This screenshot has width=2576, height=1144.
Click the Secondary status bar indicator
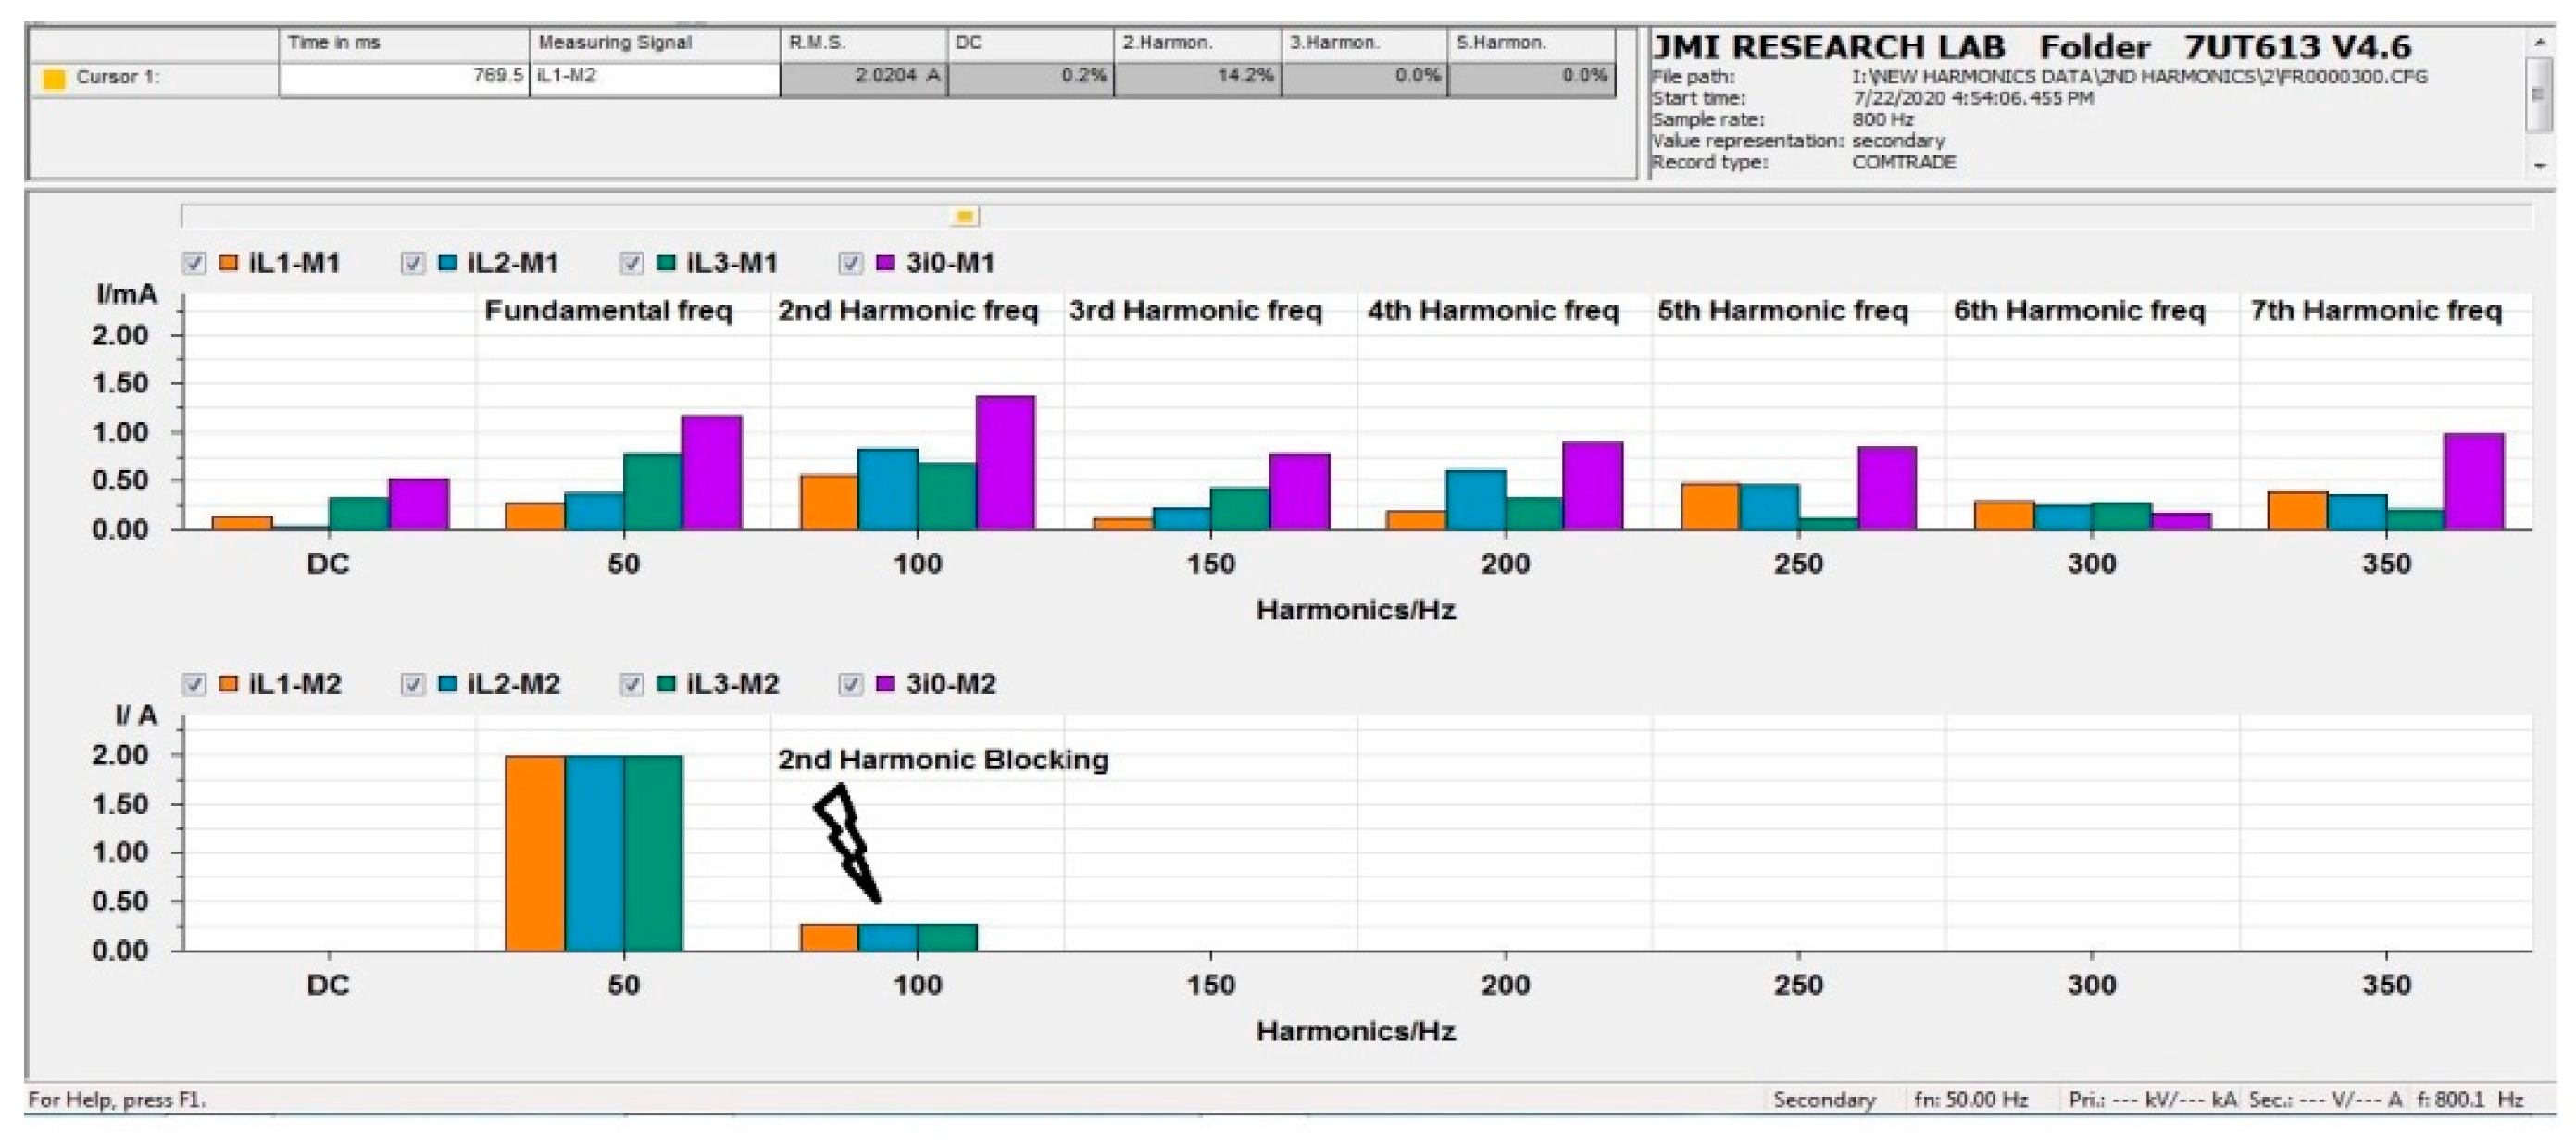[1824, 1100]
